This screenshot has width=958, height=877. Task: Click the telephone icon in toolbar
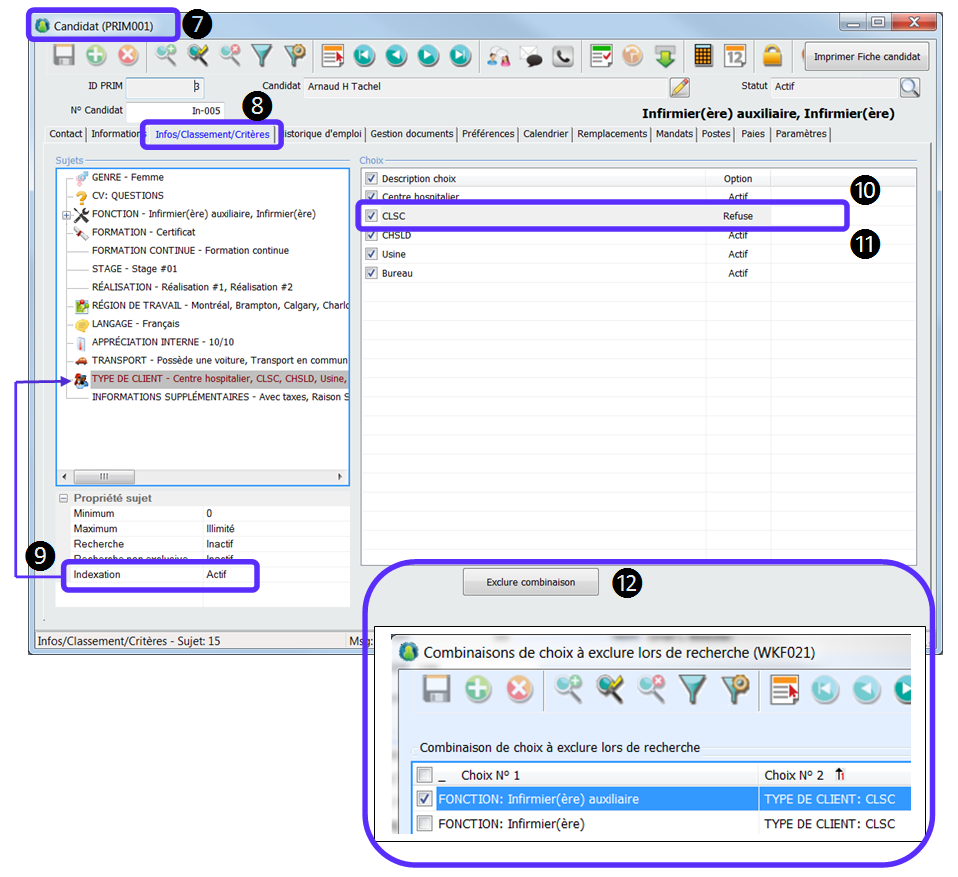(563, 56)
